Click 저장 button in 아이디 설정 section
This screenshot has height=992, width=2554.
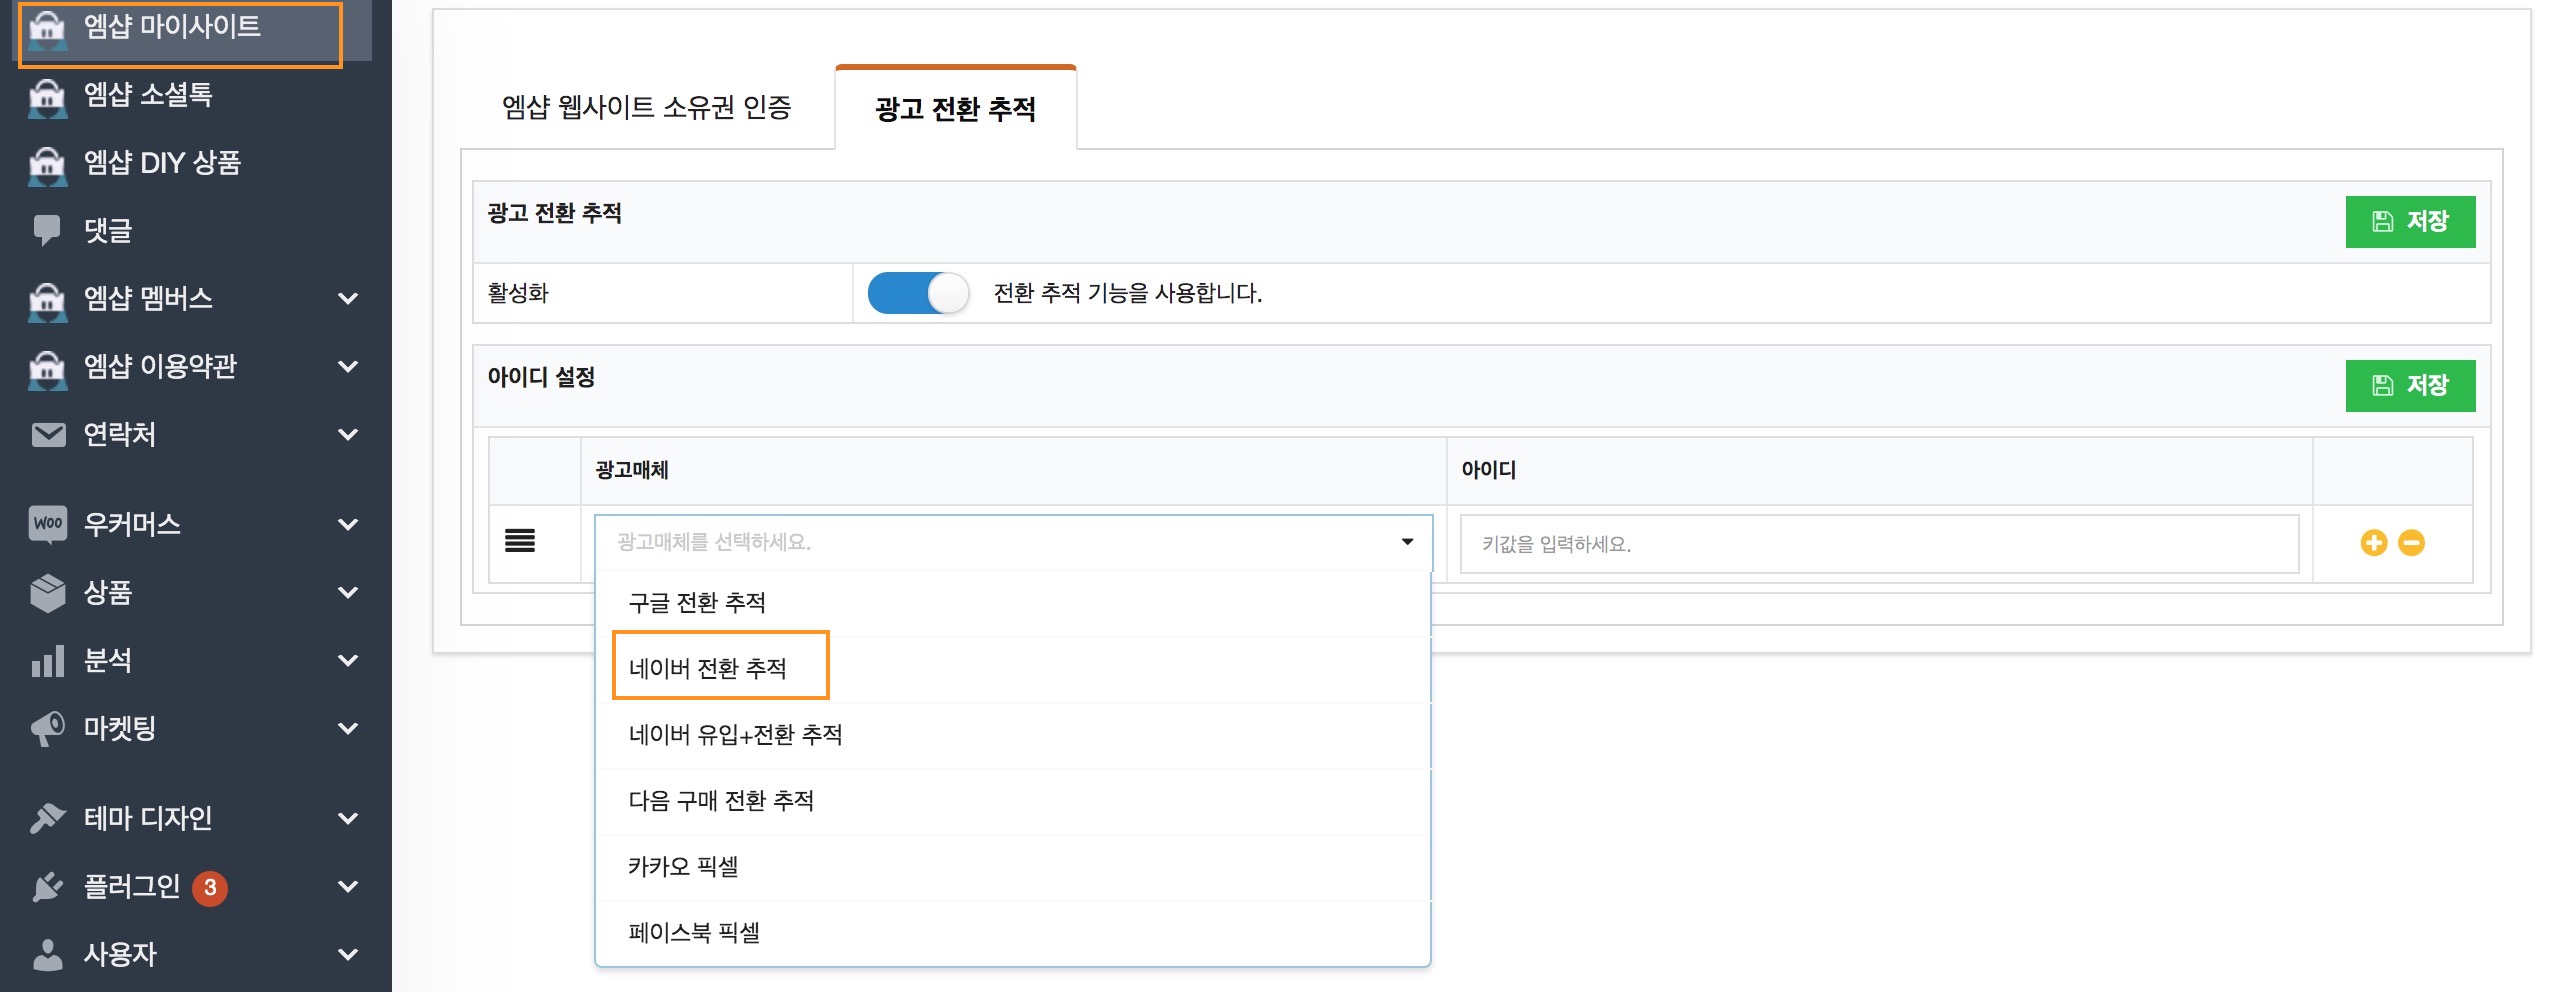[2409, 385]
